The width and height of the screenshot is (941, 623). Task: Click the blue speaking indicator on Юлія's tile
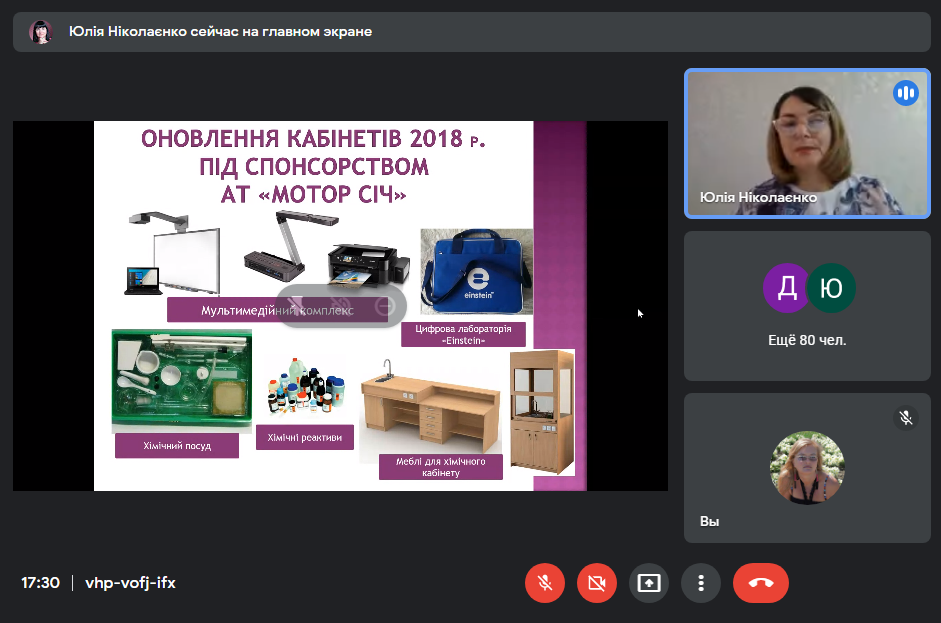coord(906,93)
